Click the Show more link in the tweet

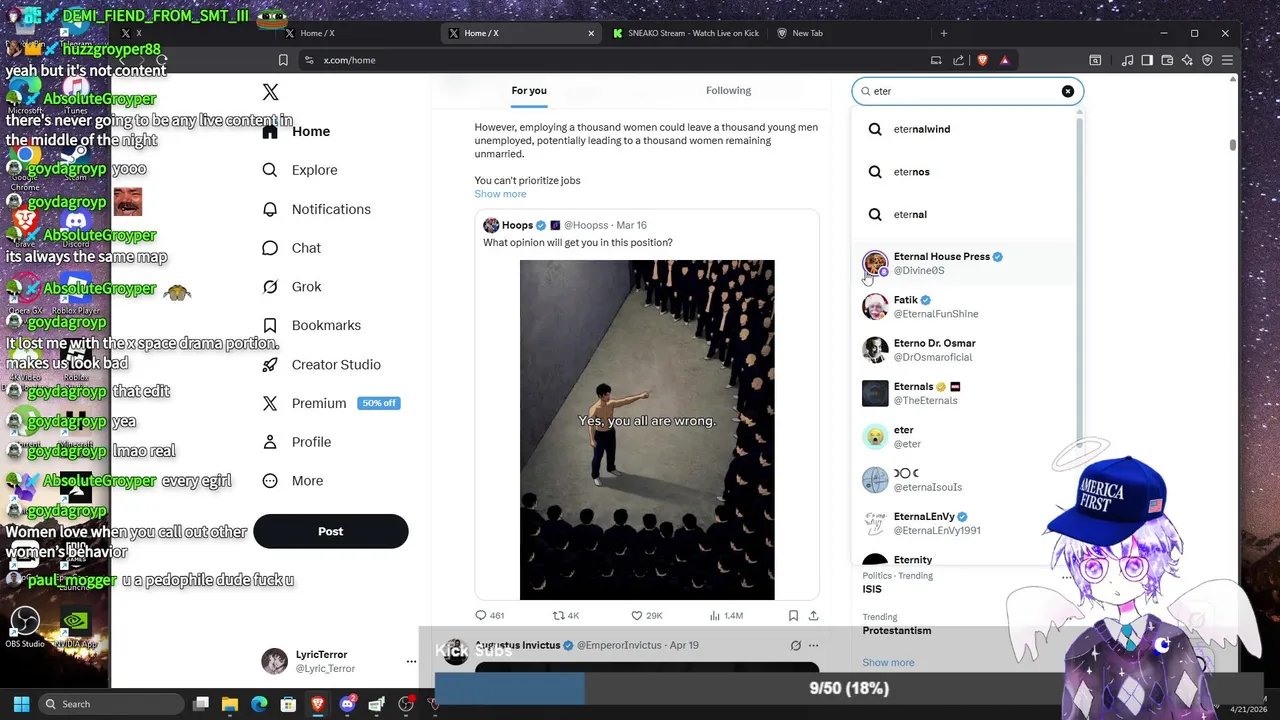pyautogui.click(x=500, y=194)
